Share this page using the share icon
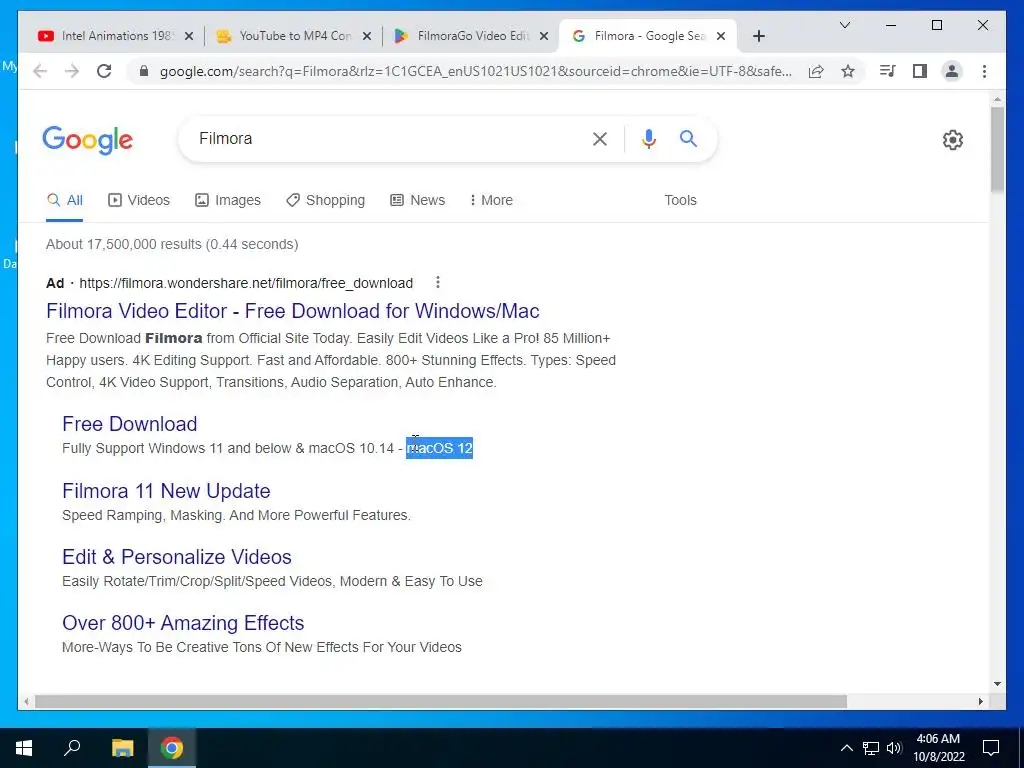This screenshot has height=768, width=1024. click(x=816, y=71)
